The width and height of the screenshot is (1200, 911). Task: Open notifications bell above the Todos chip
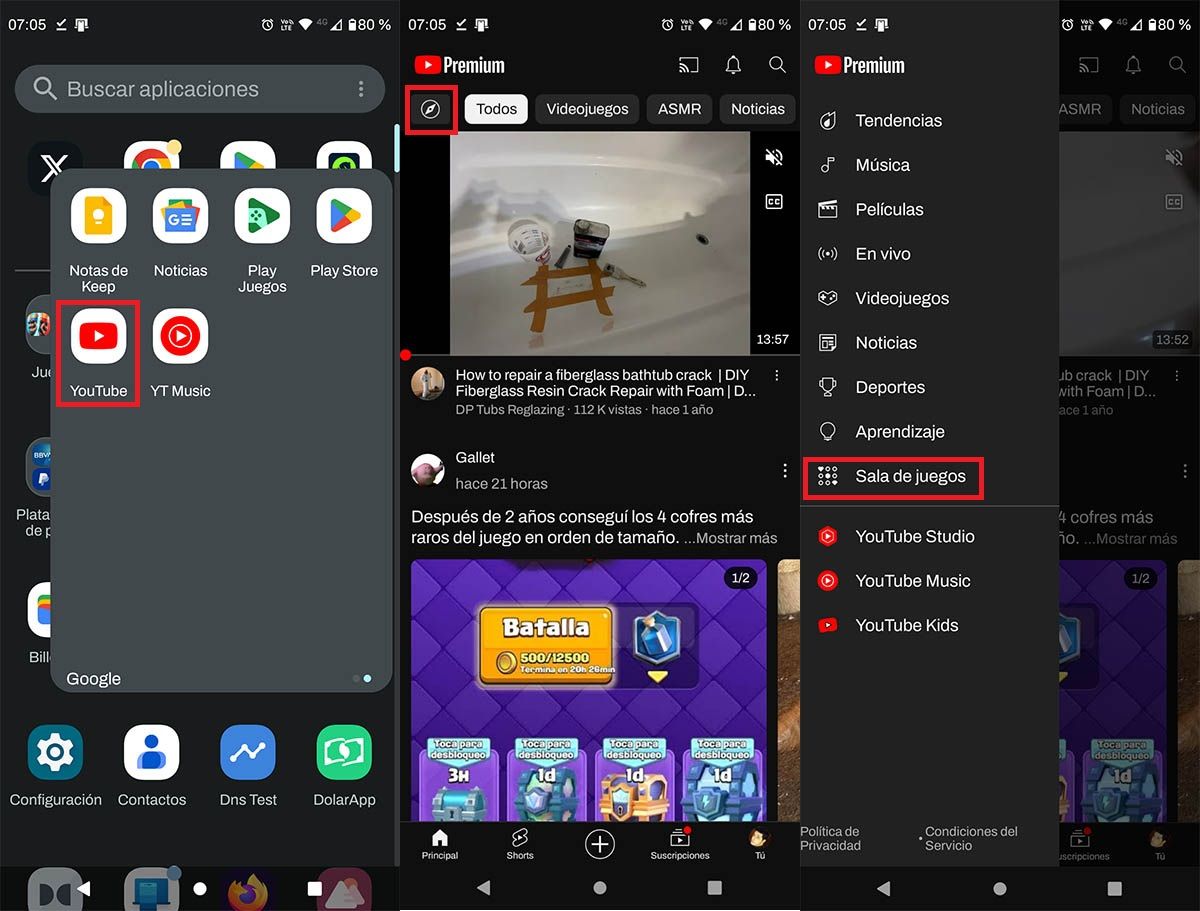click(x=733, y=65)
